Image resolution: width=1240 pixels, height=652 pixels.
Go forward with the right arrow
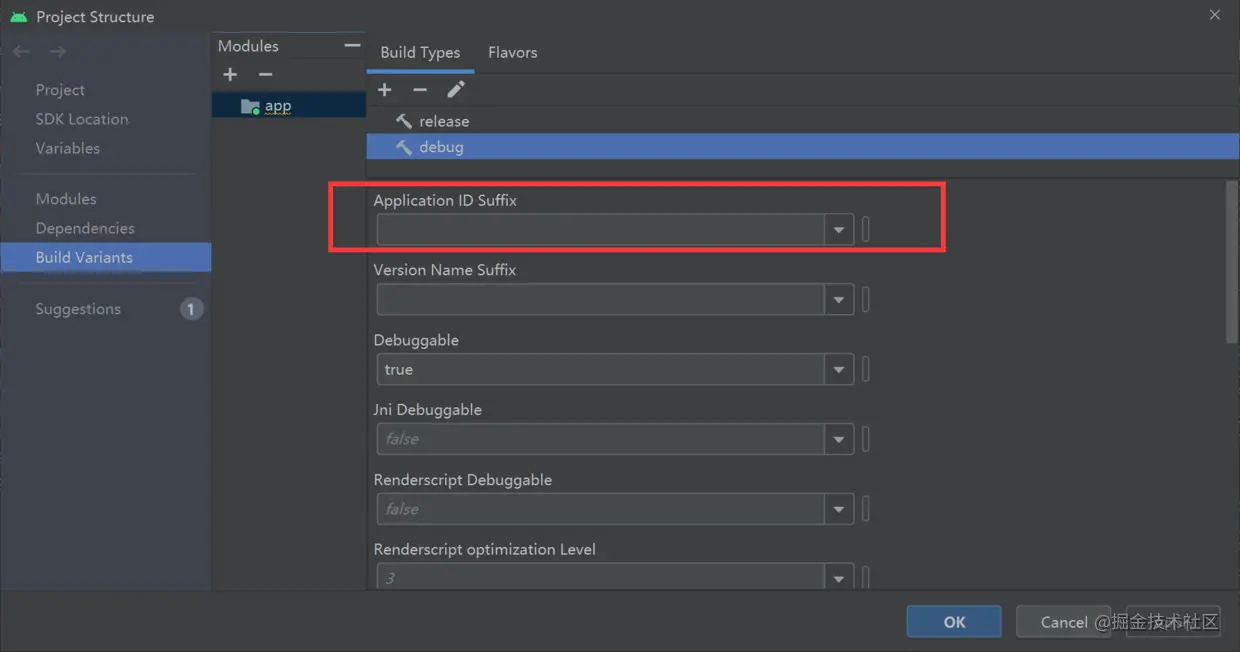tap(58, 51)
